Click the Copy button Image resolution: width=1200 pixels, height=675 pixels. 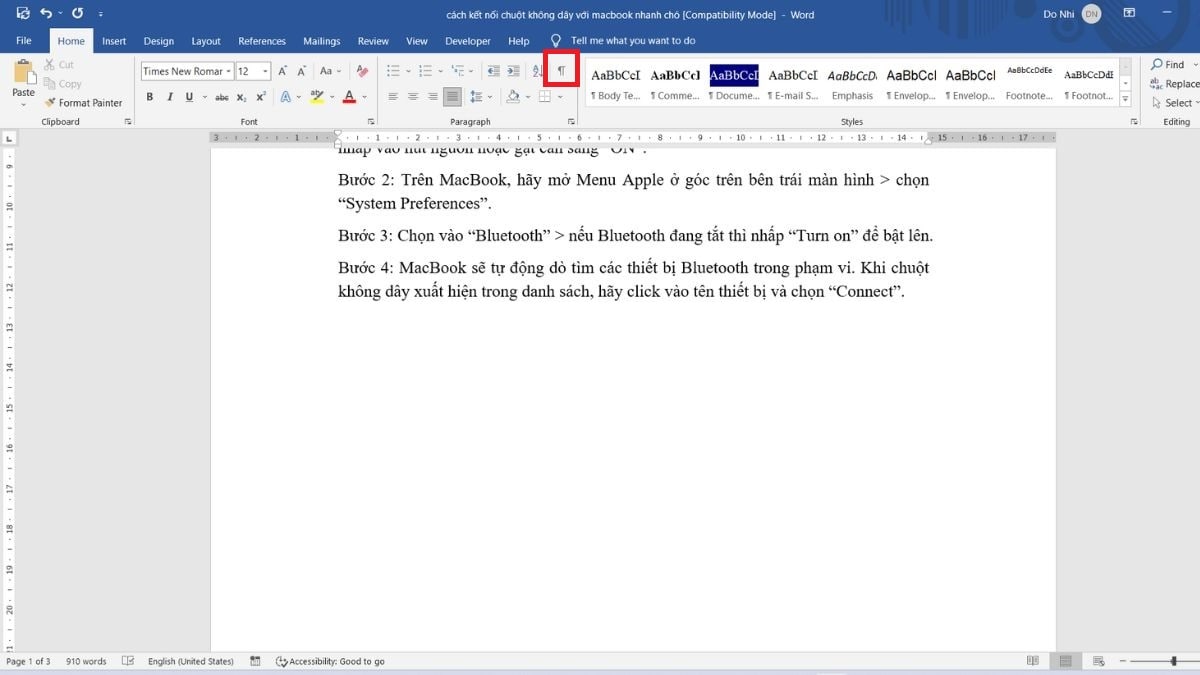pos(63,84)
